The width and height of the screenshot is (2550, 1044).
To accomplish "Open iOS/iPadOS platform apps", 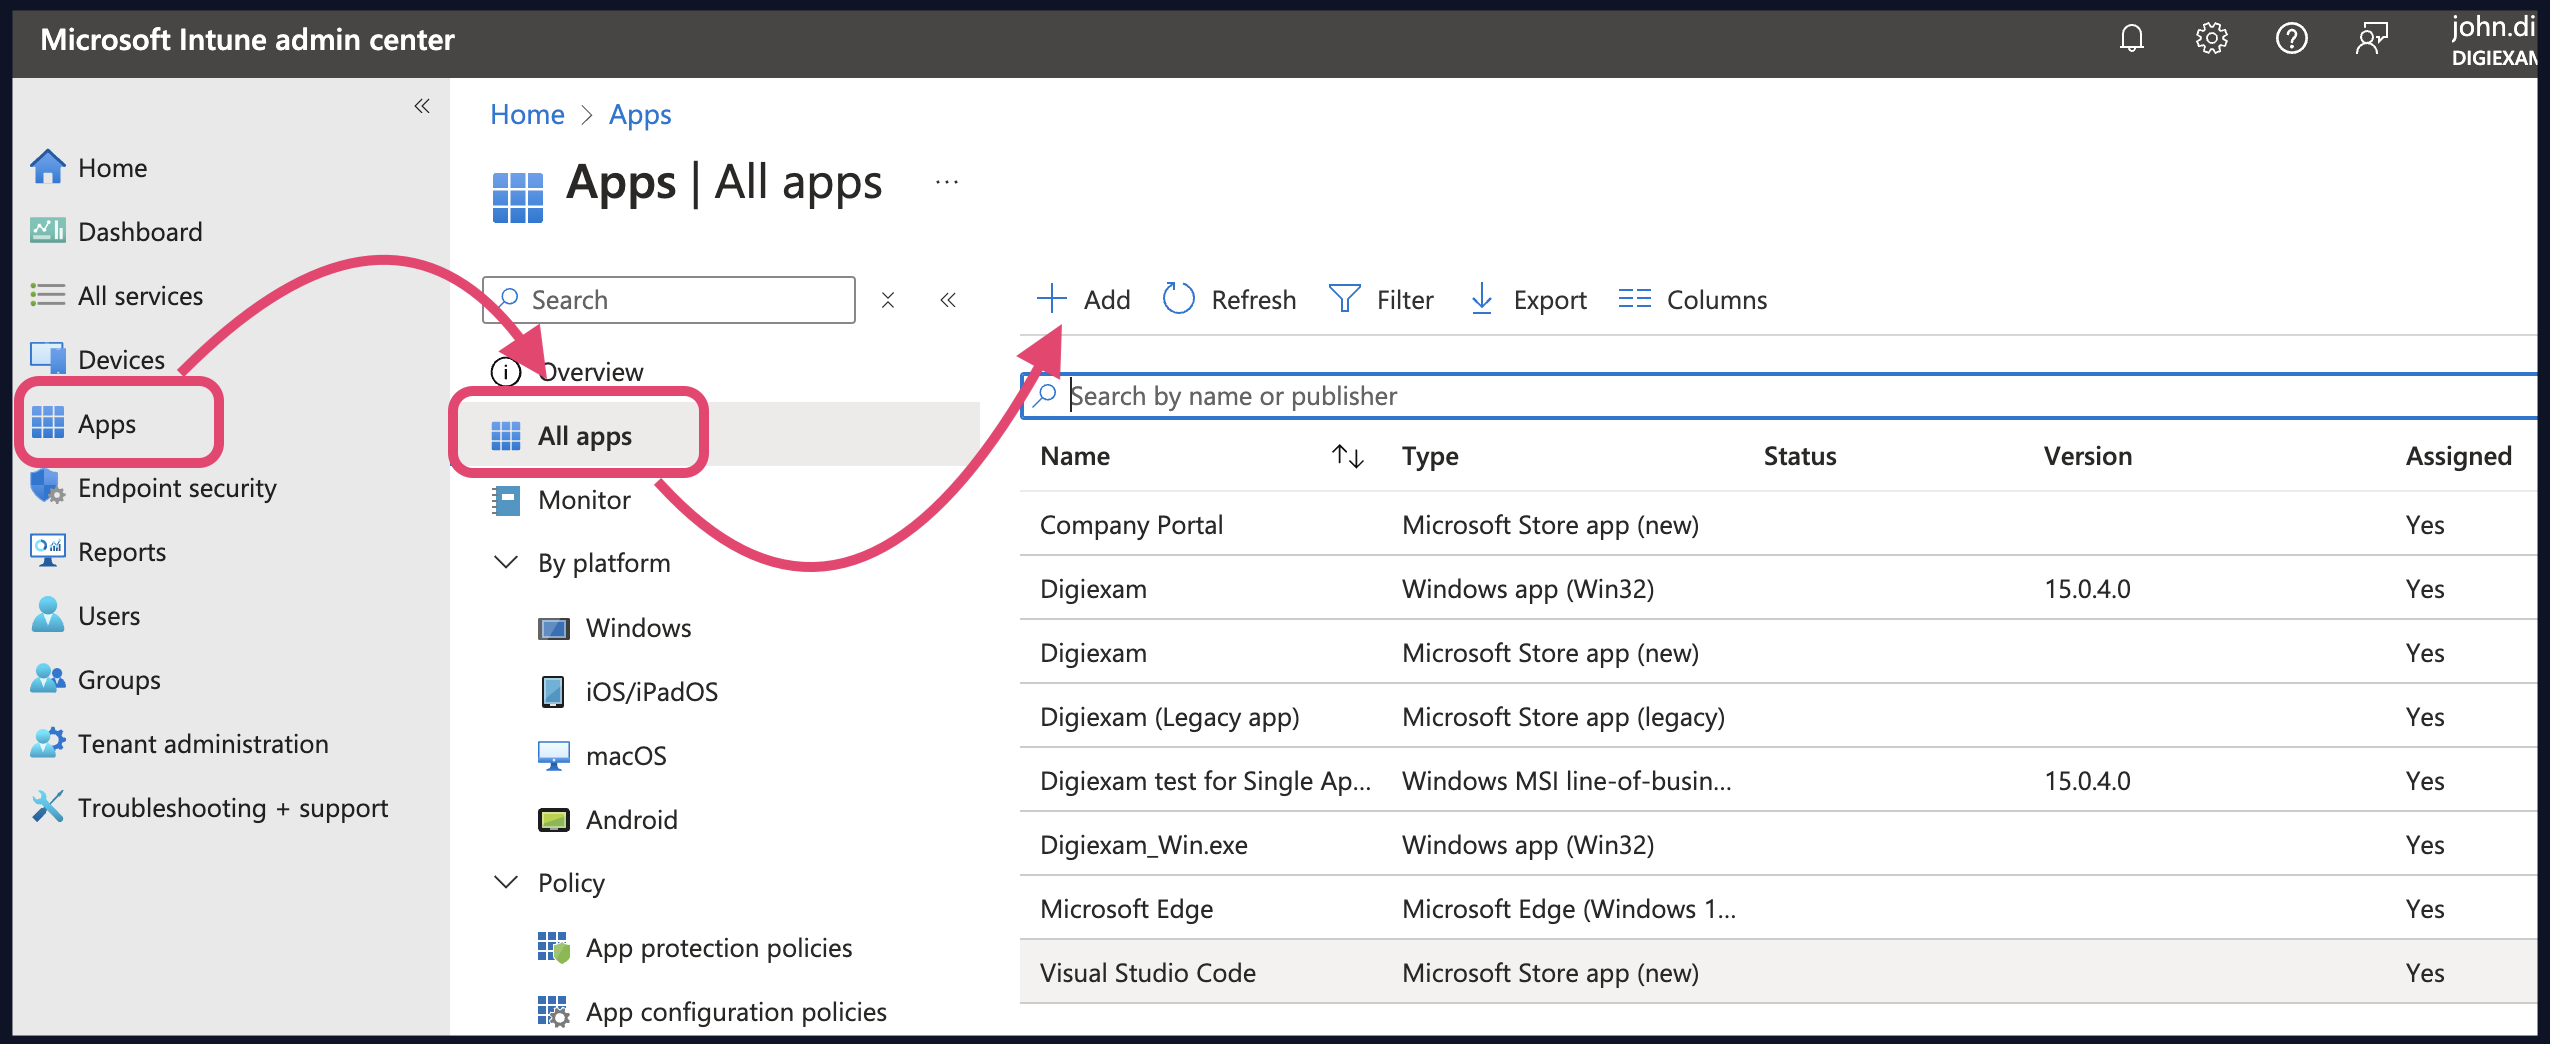I will (x=651, y=692).
